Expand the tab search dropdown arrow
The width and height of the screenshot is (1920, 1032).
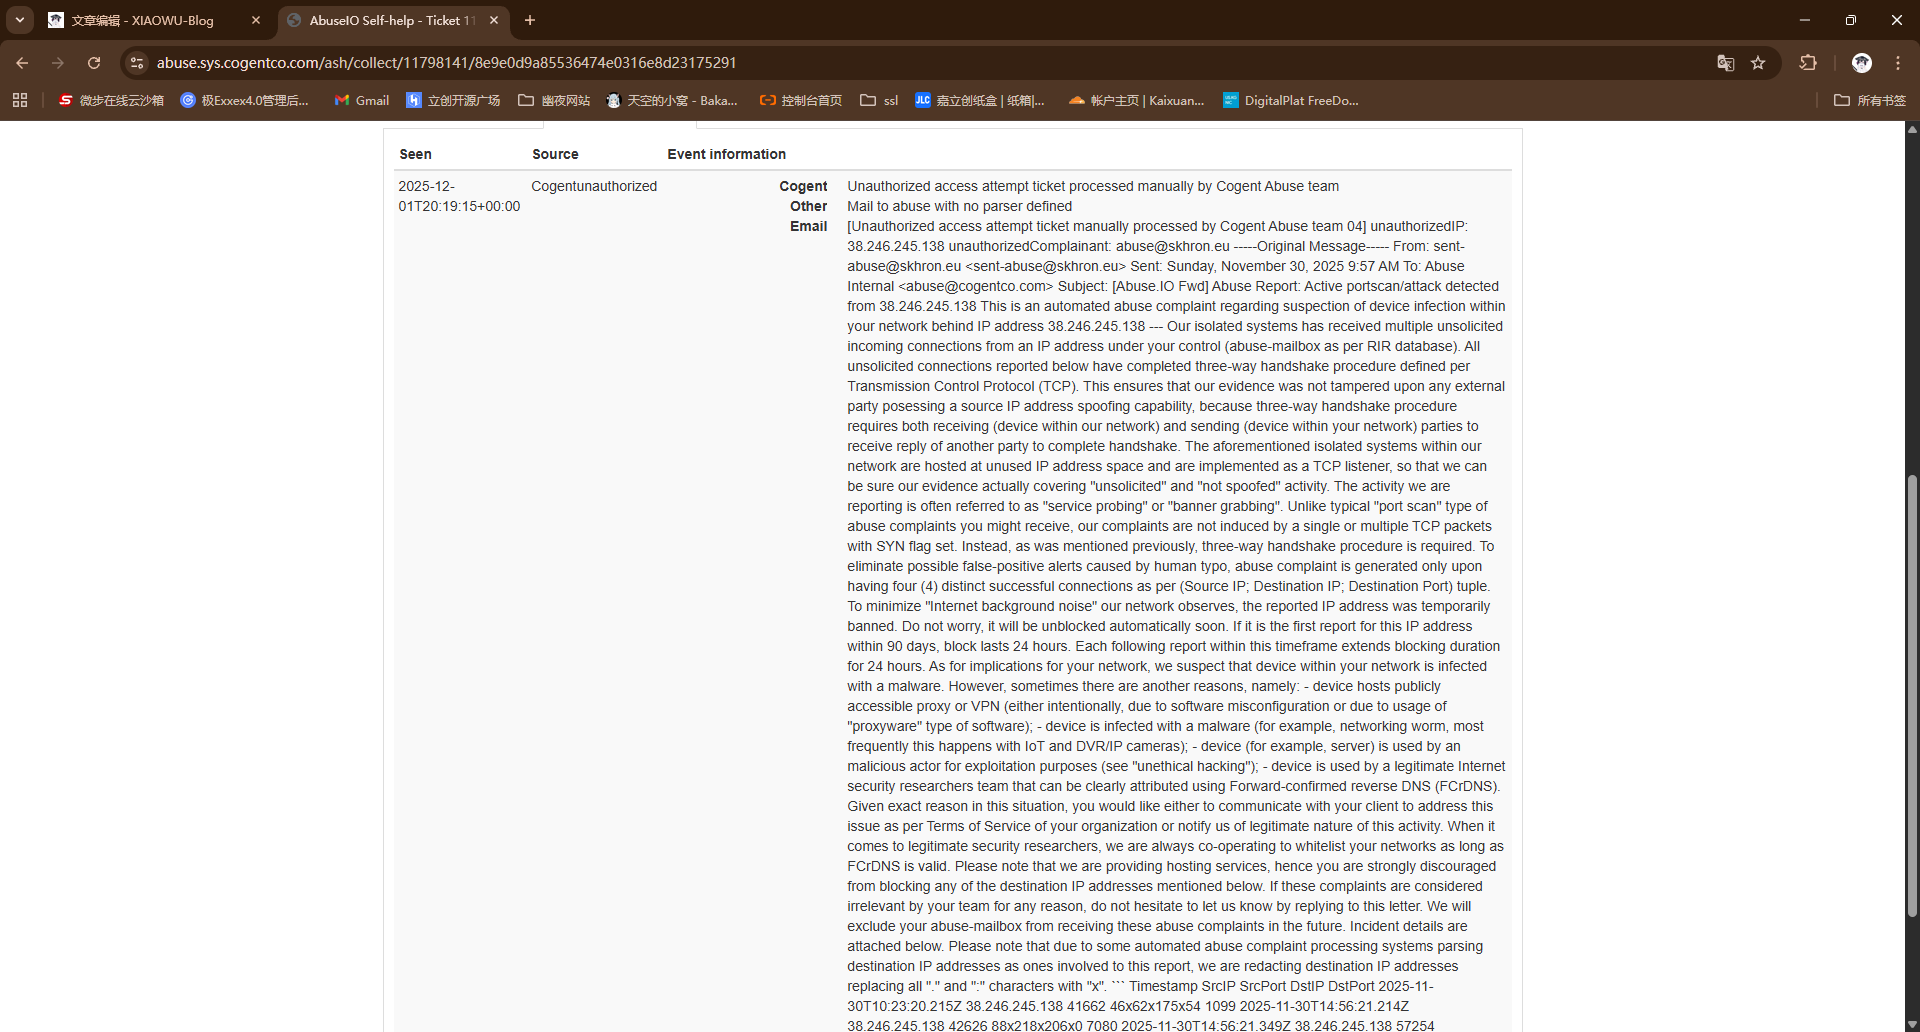pyautogui.click(x=20, y=20)
